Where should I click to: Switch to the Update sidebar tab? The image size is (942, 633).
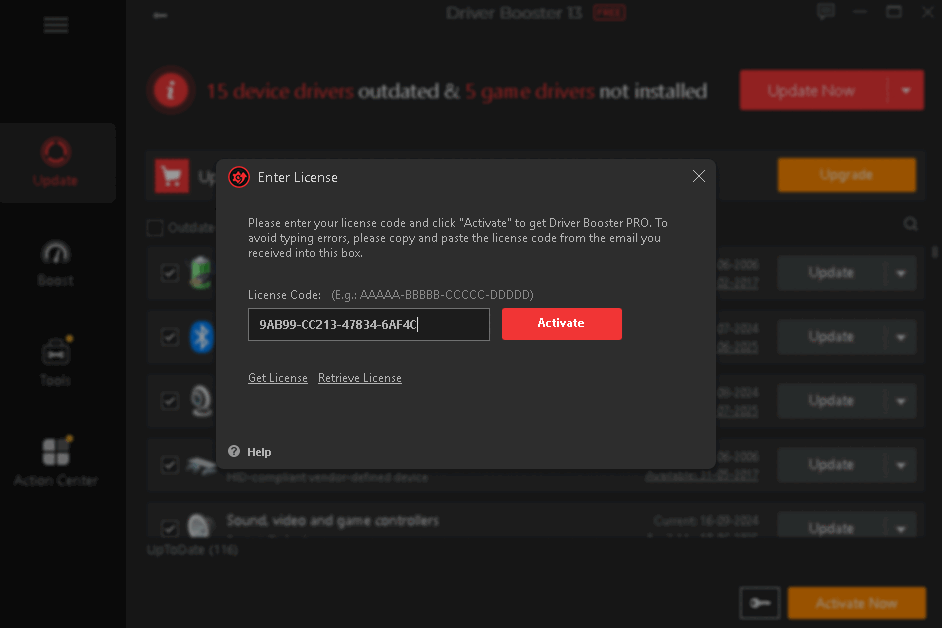57,163
